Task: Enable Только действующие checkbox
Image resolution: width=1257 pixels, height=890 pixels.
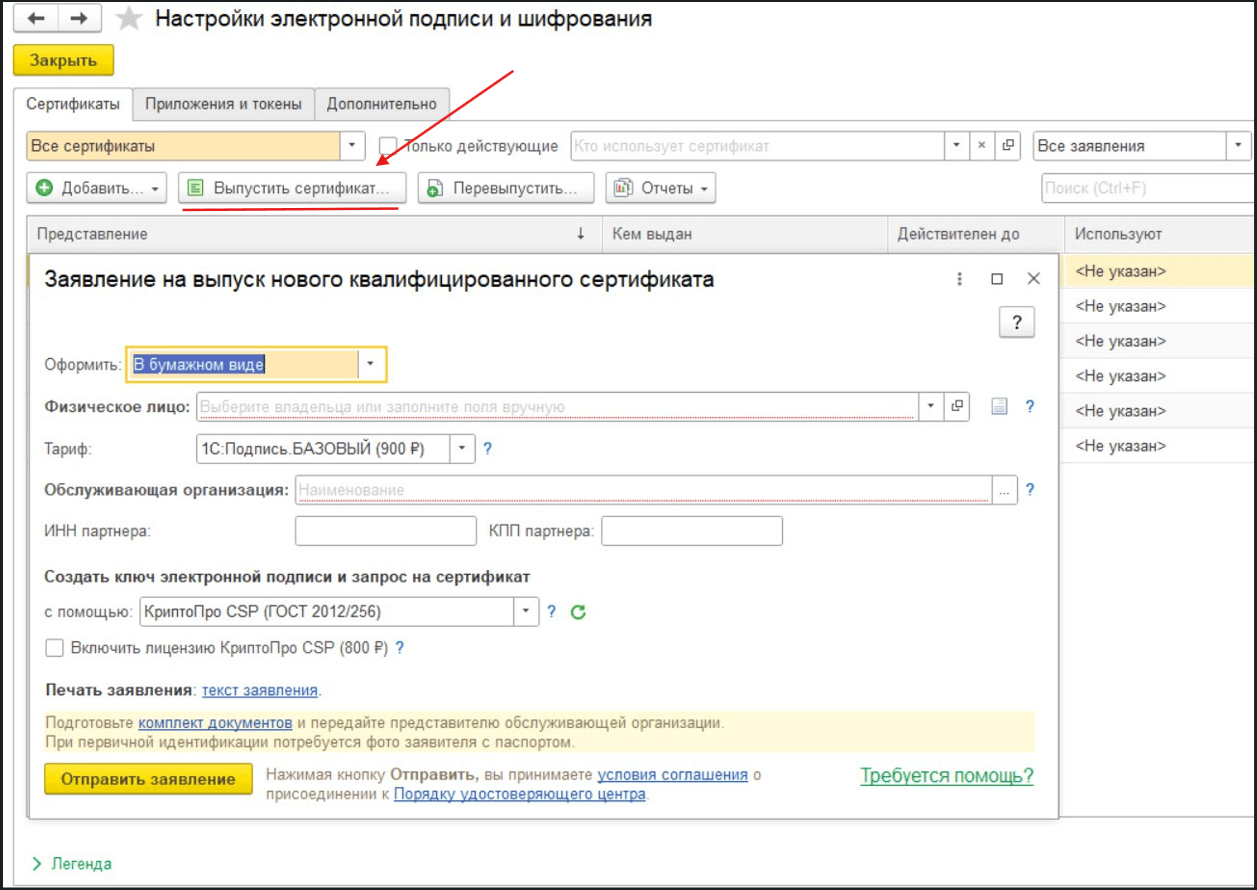Action: coord(389,146)
